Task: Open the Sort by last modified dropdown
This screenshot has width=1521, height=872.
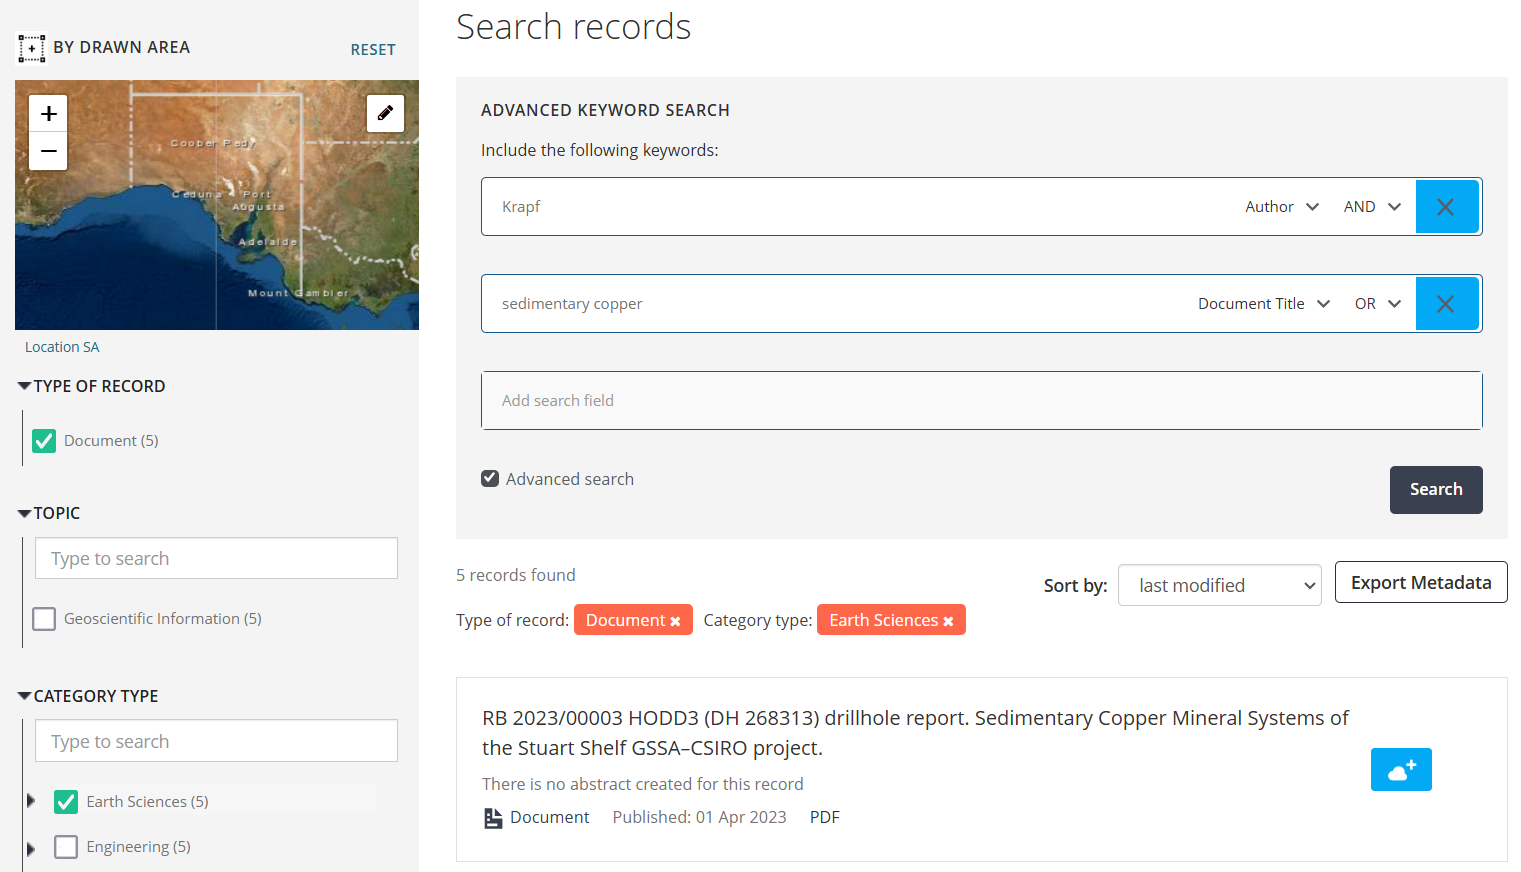Action: click(x=1220, y=585)
